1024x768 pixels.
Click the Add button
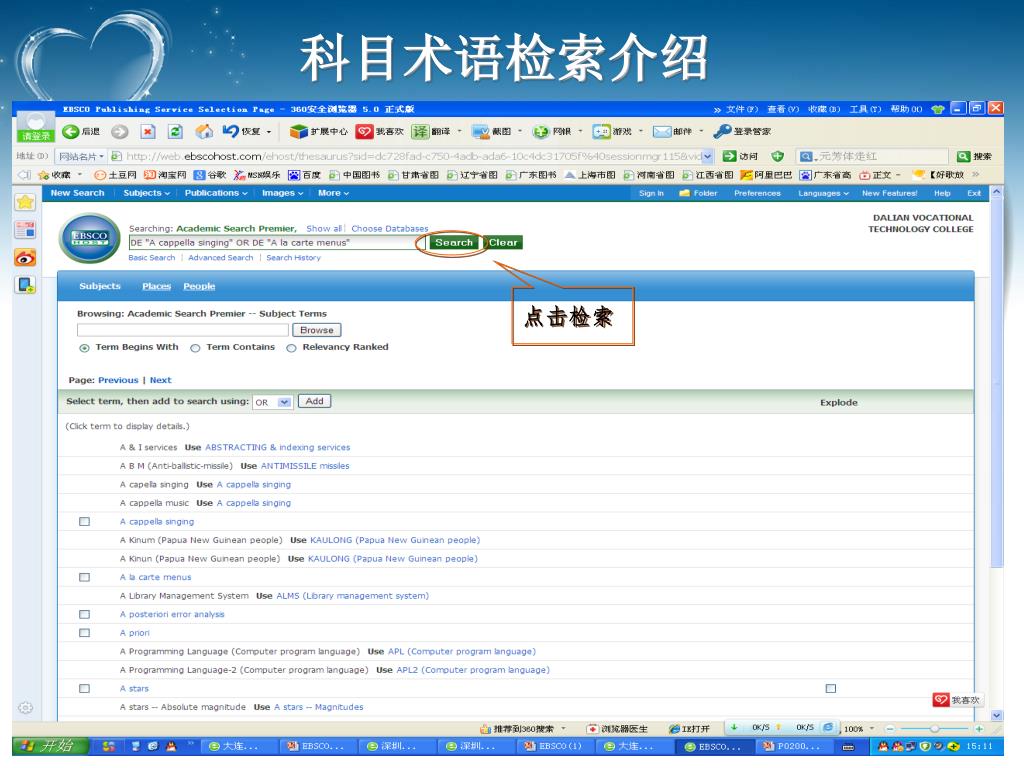pos(314,401)
